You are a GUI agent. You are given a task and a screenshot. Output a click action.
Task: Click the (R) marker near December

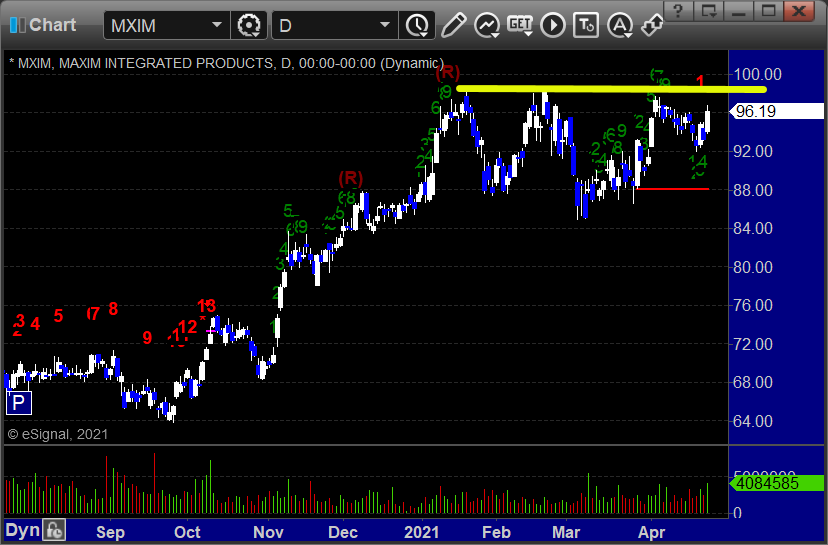[x=351, y=178]
